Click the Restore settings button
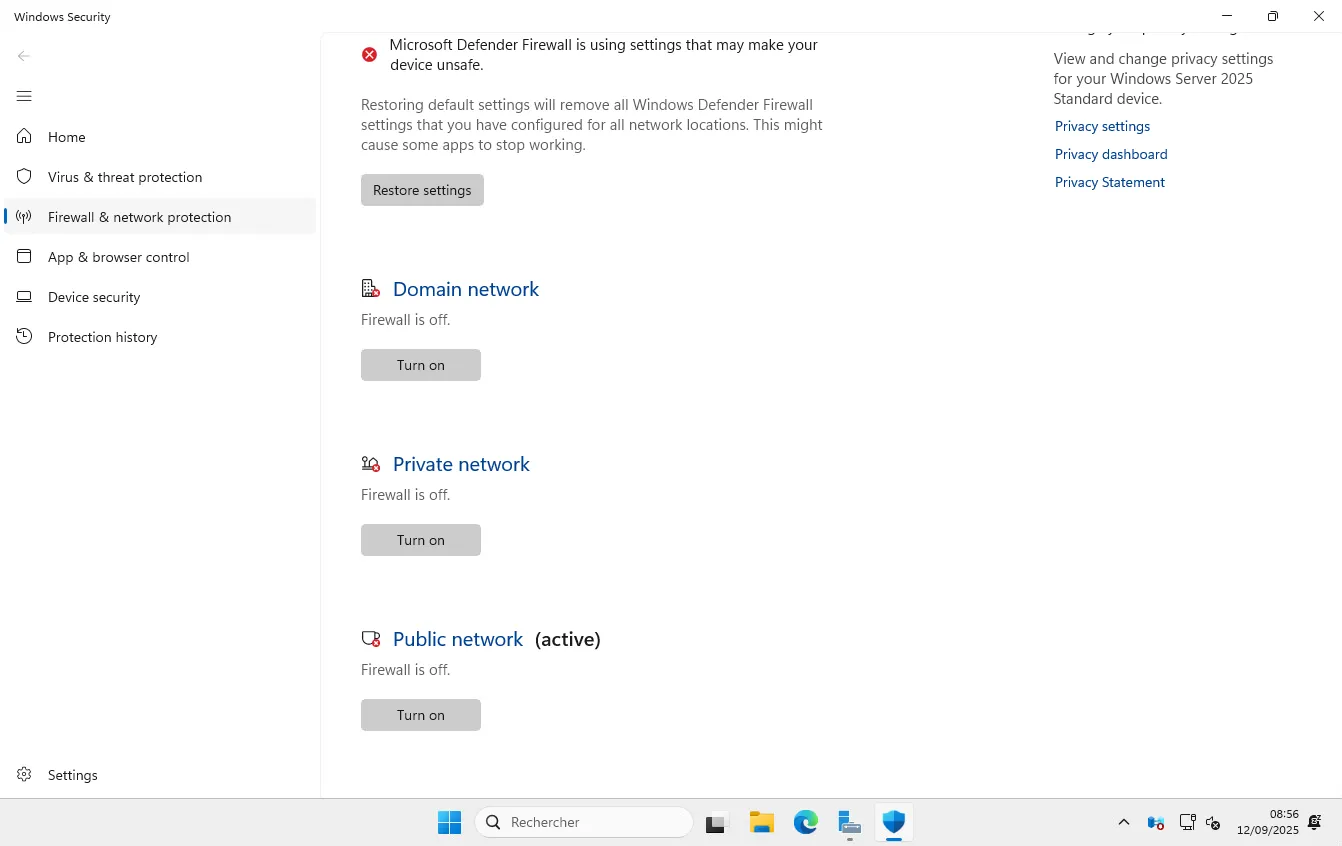This screenshot has height=846, width=1342. [422, 190]
